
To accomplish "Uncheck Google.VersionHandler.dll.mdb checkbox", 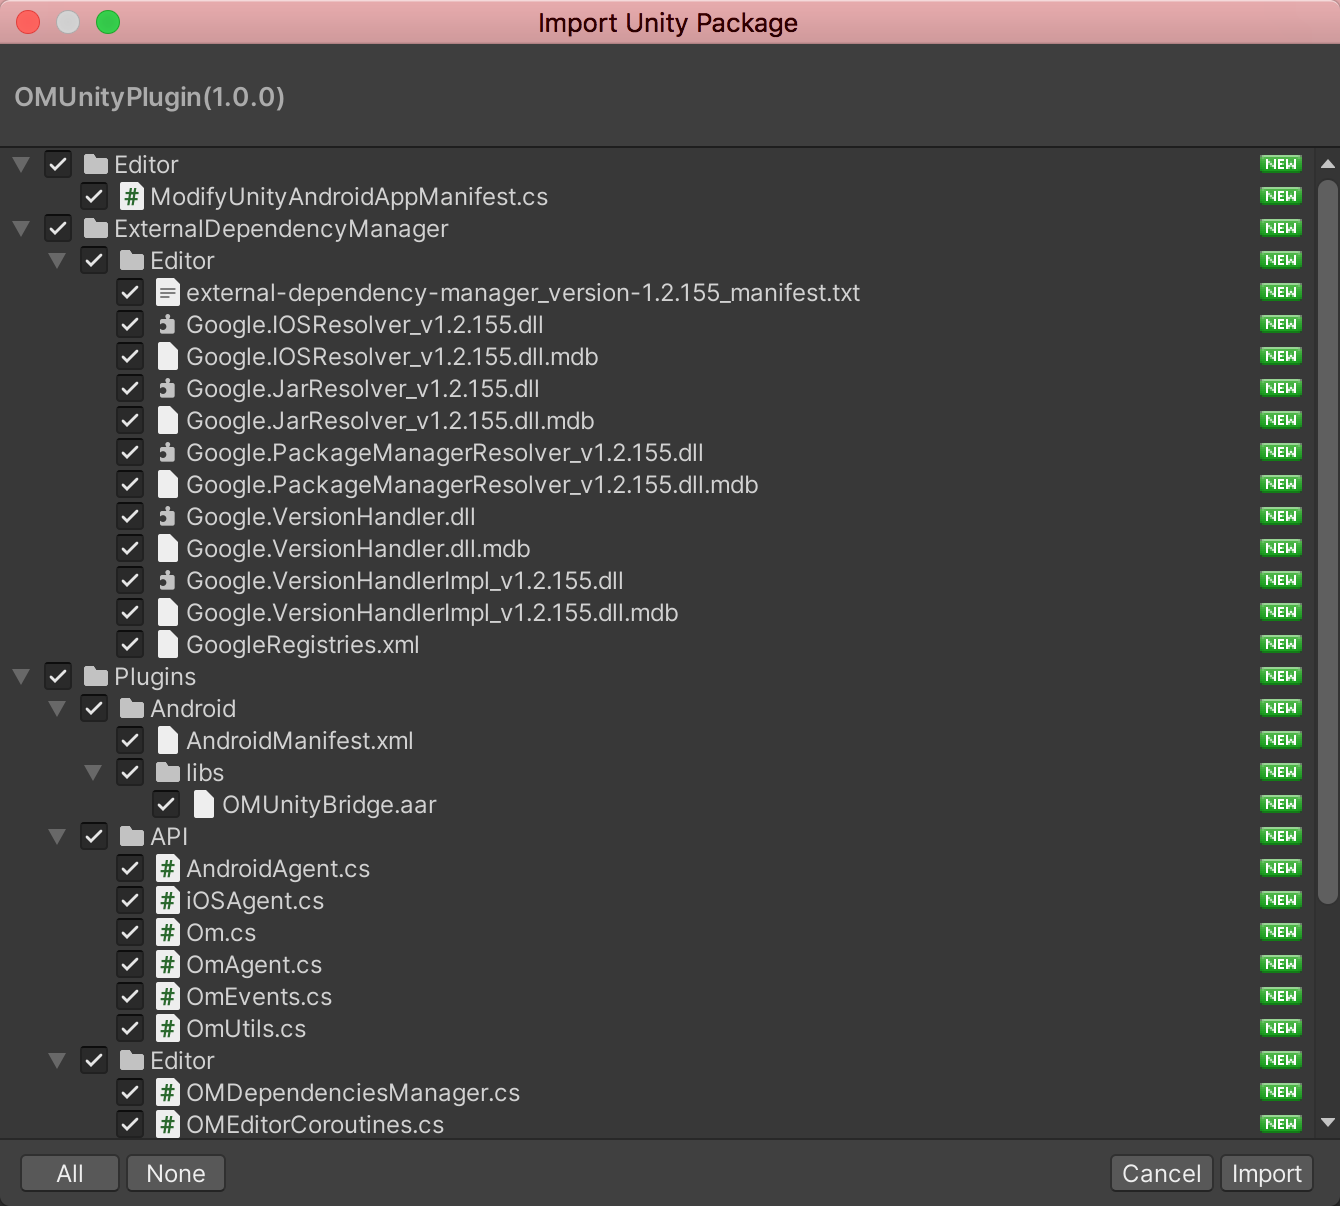I will click(x=130, y=549).
